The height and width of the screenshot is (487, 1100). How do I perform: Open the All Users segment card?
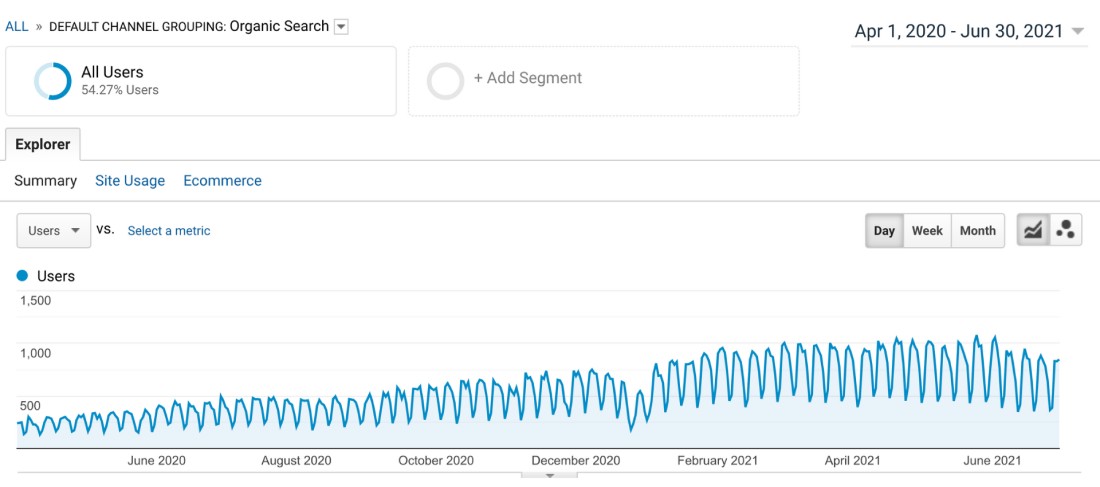pos(200,81)
